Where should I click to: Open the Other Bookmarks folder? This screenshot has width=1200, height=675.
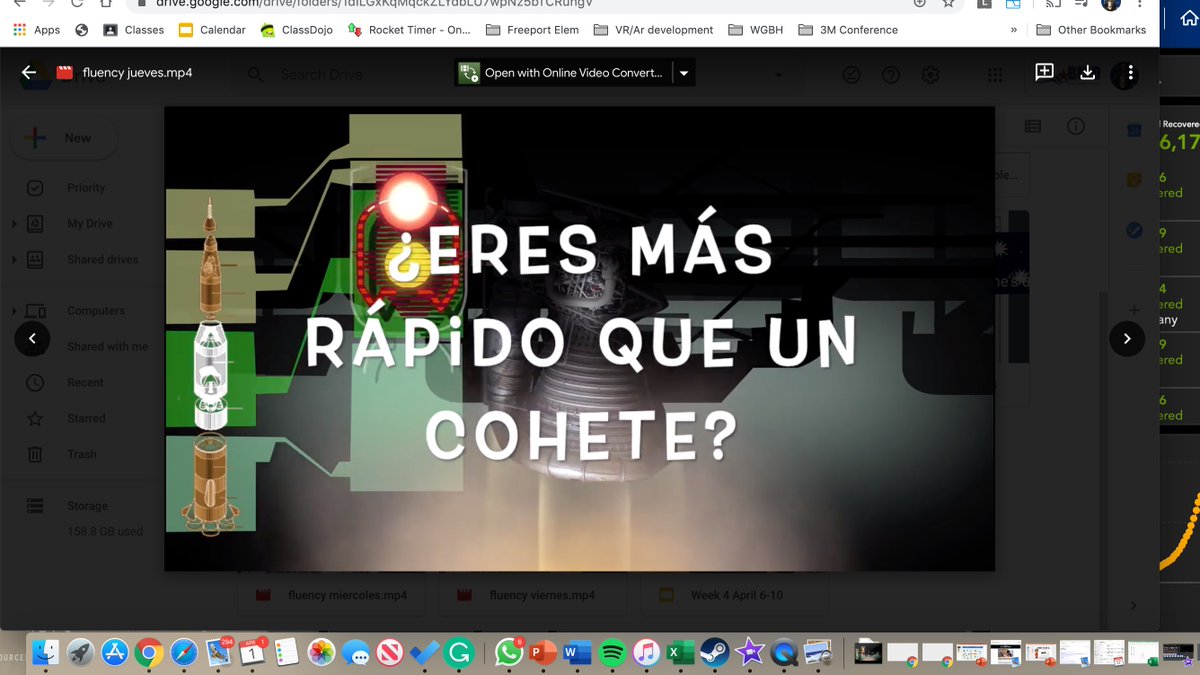click(1091, 30)
